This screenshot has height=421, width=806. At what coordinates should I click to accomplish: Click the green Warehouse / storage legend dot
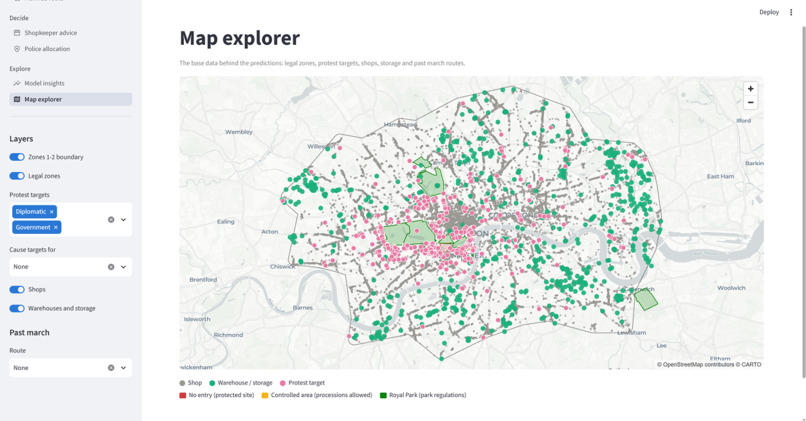point(212,383)
